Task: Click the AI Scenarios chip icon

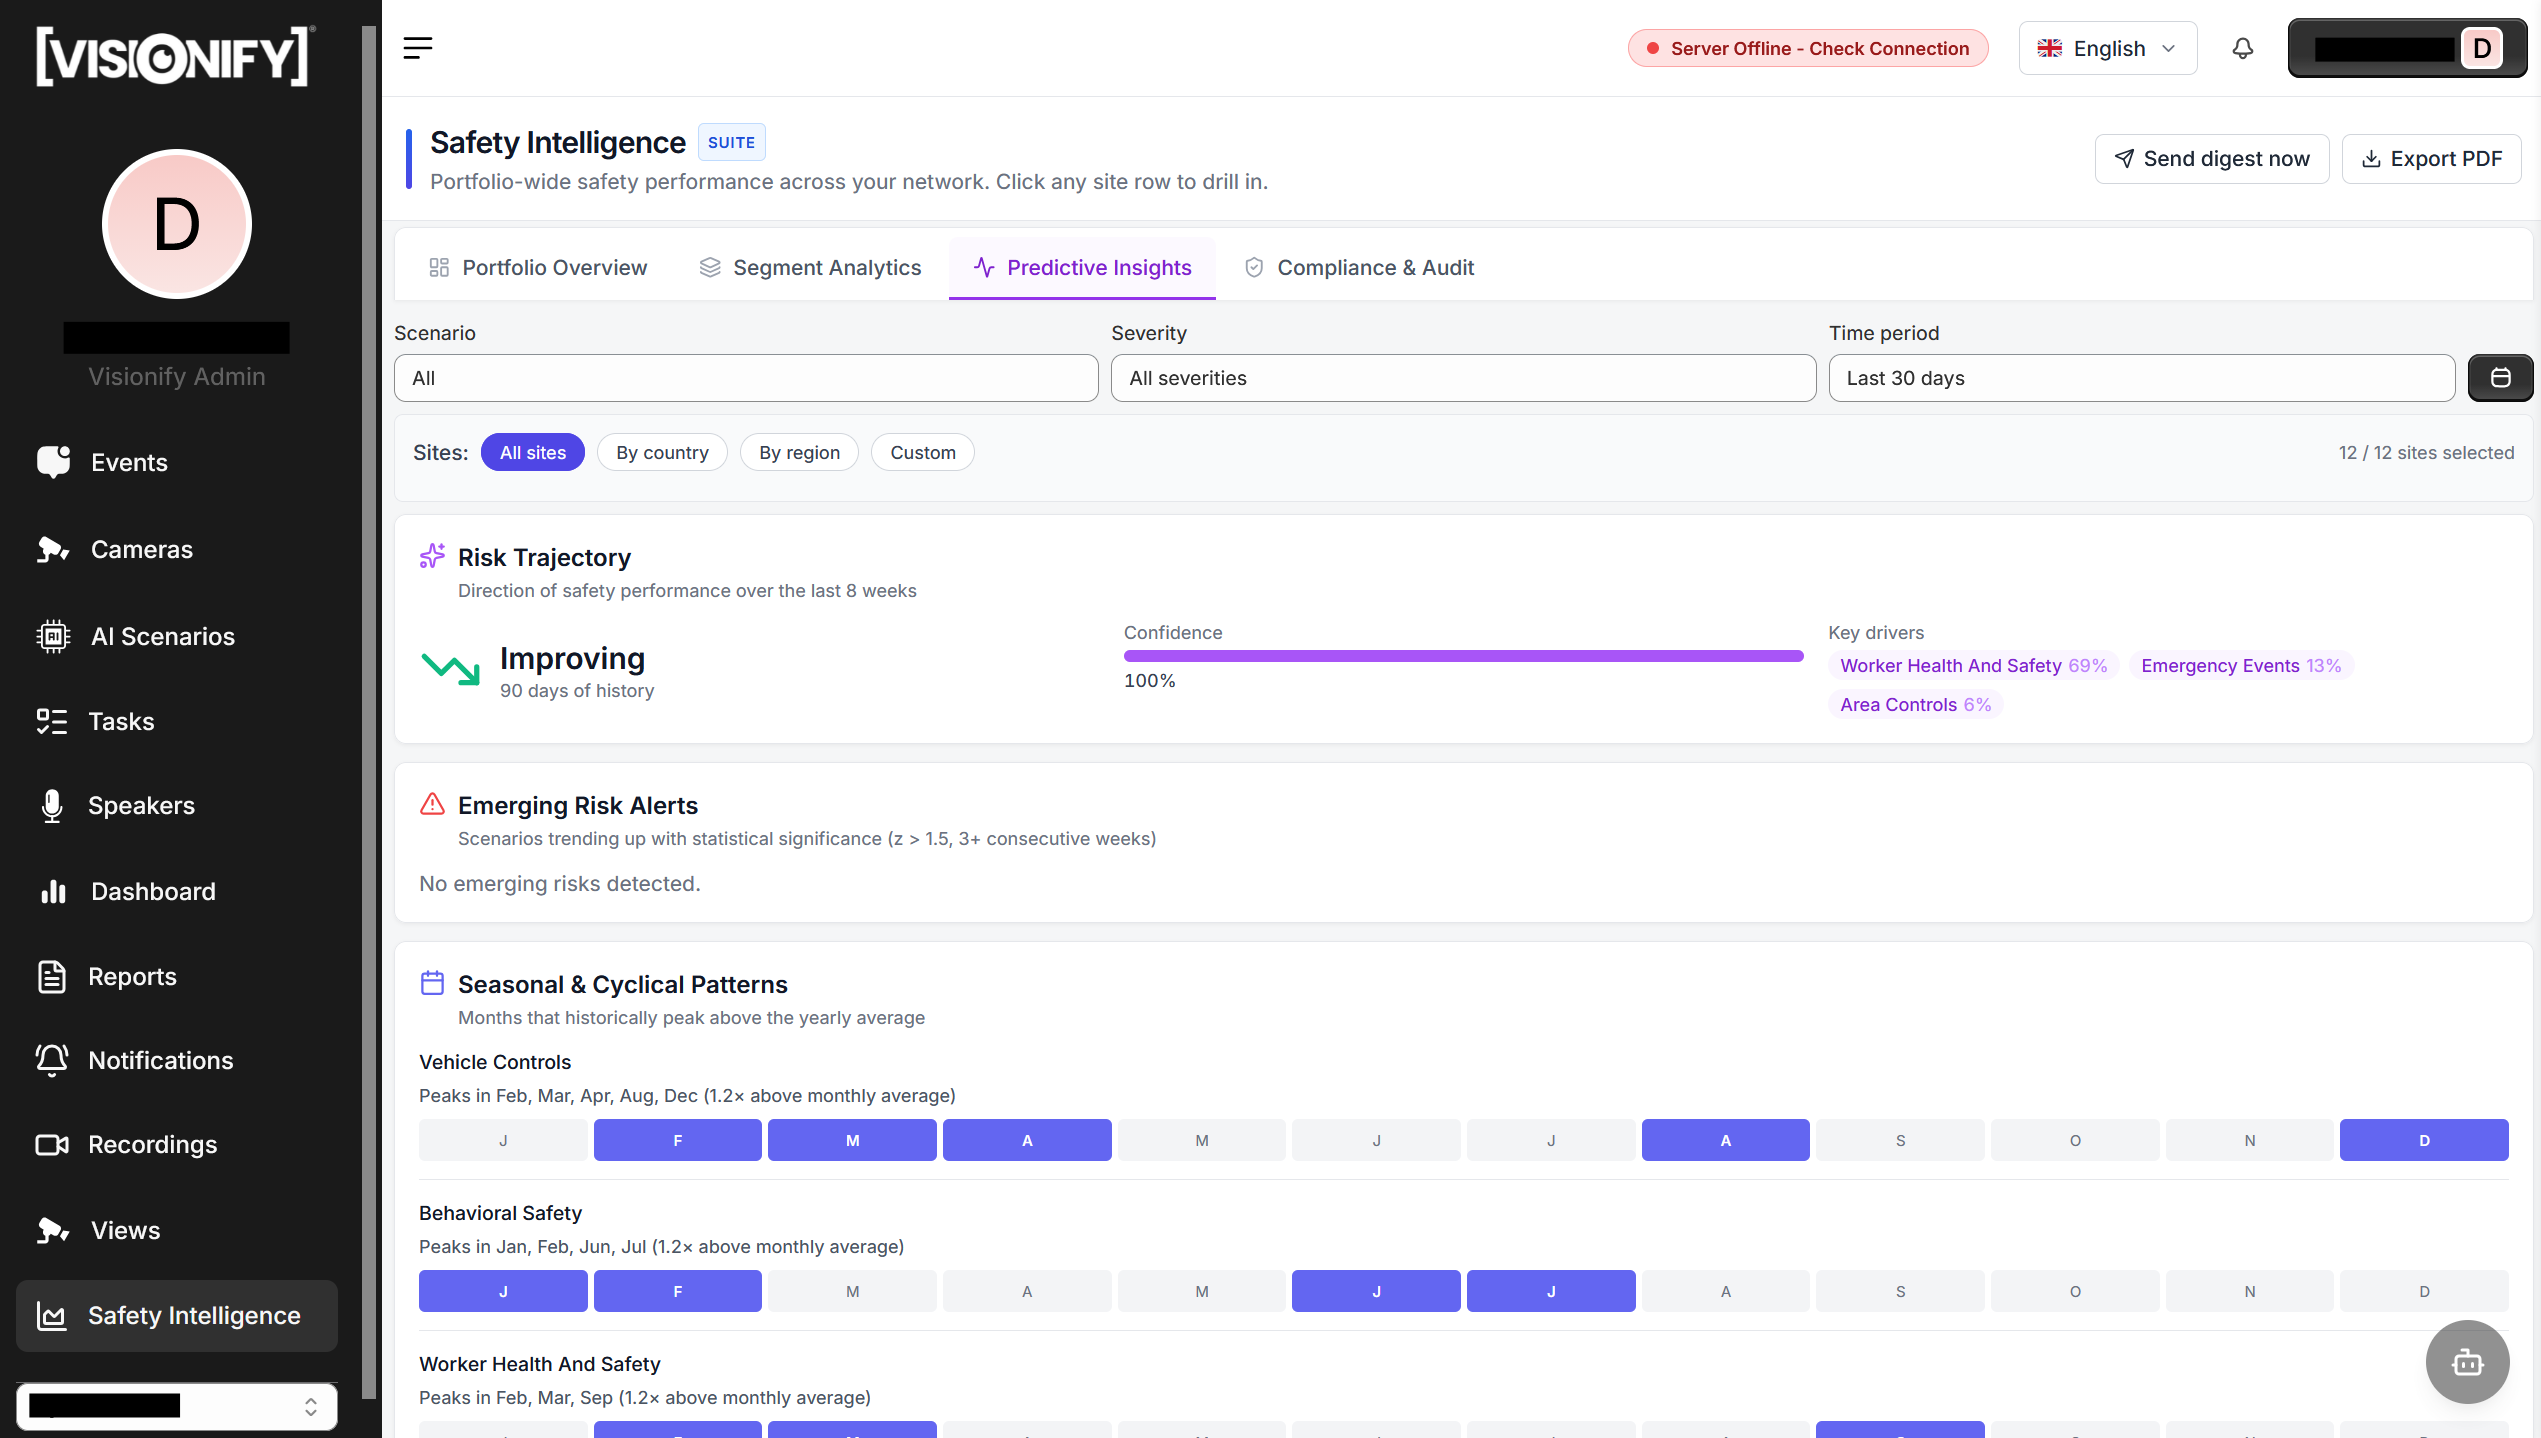Action: point(53,636)
